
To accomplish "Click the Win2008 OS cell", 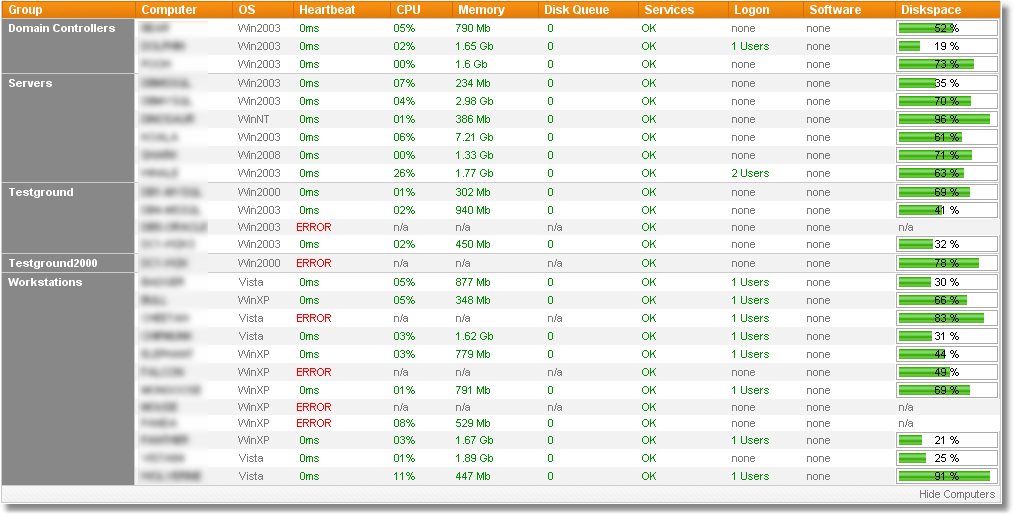I will [259, 155].
